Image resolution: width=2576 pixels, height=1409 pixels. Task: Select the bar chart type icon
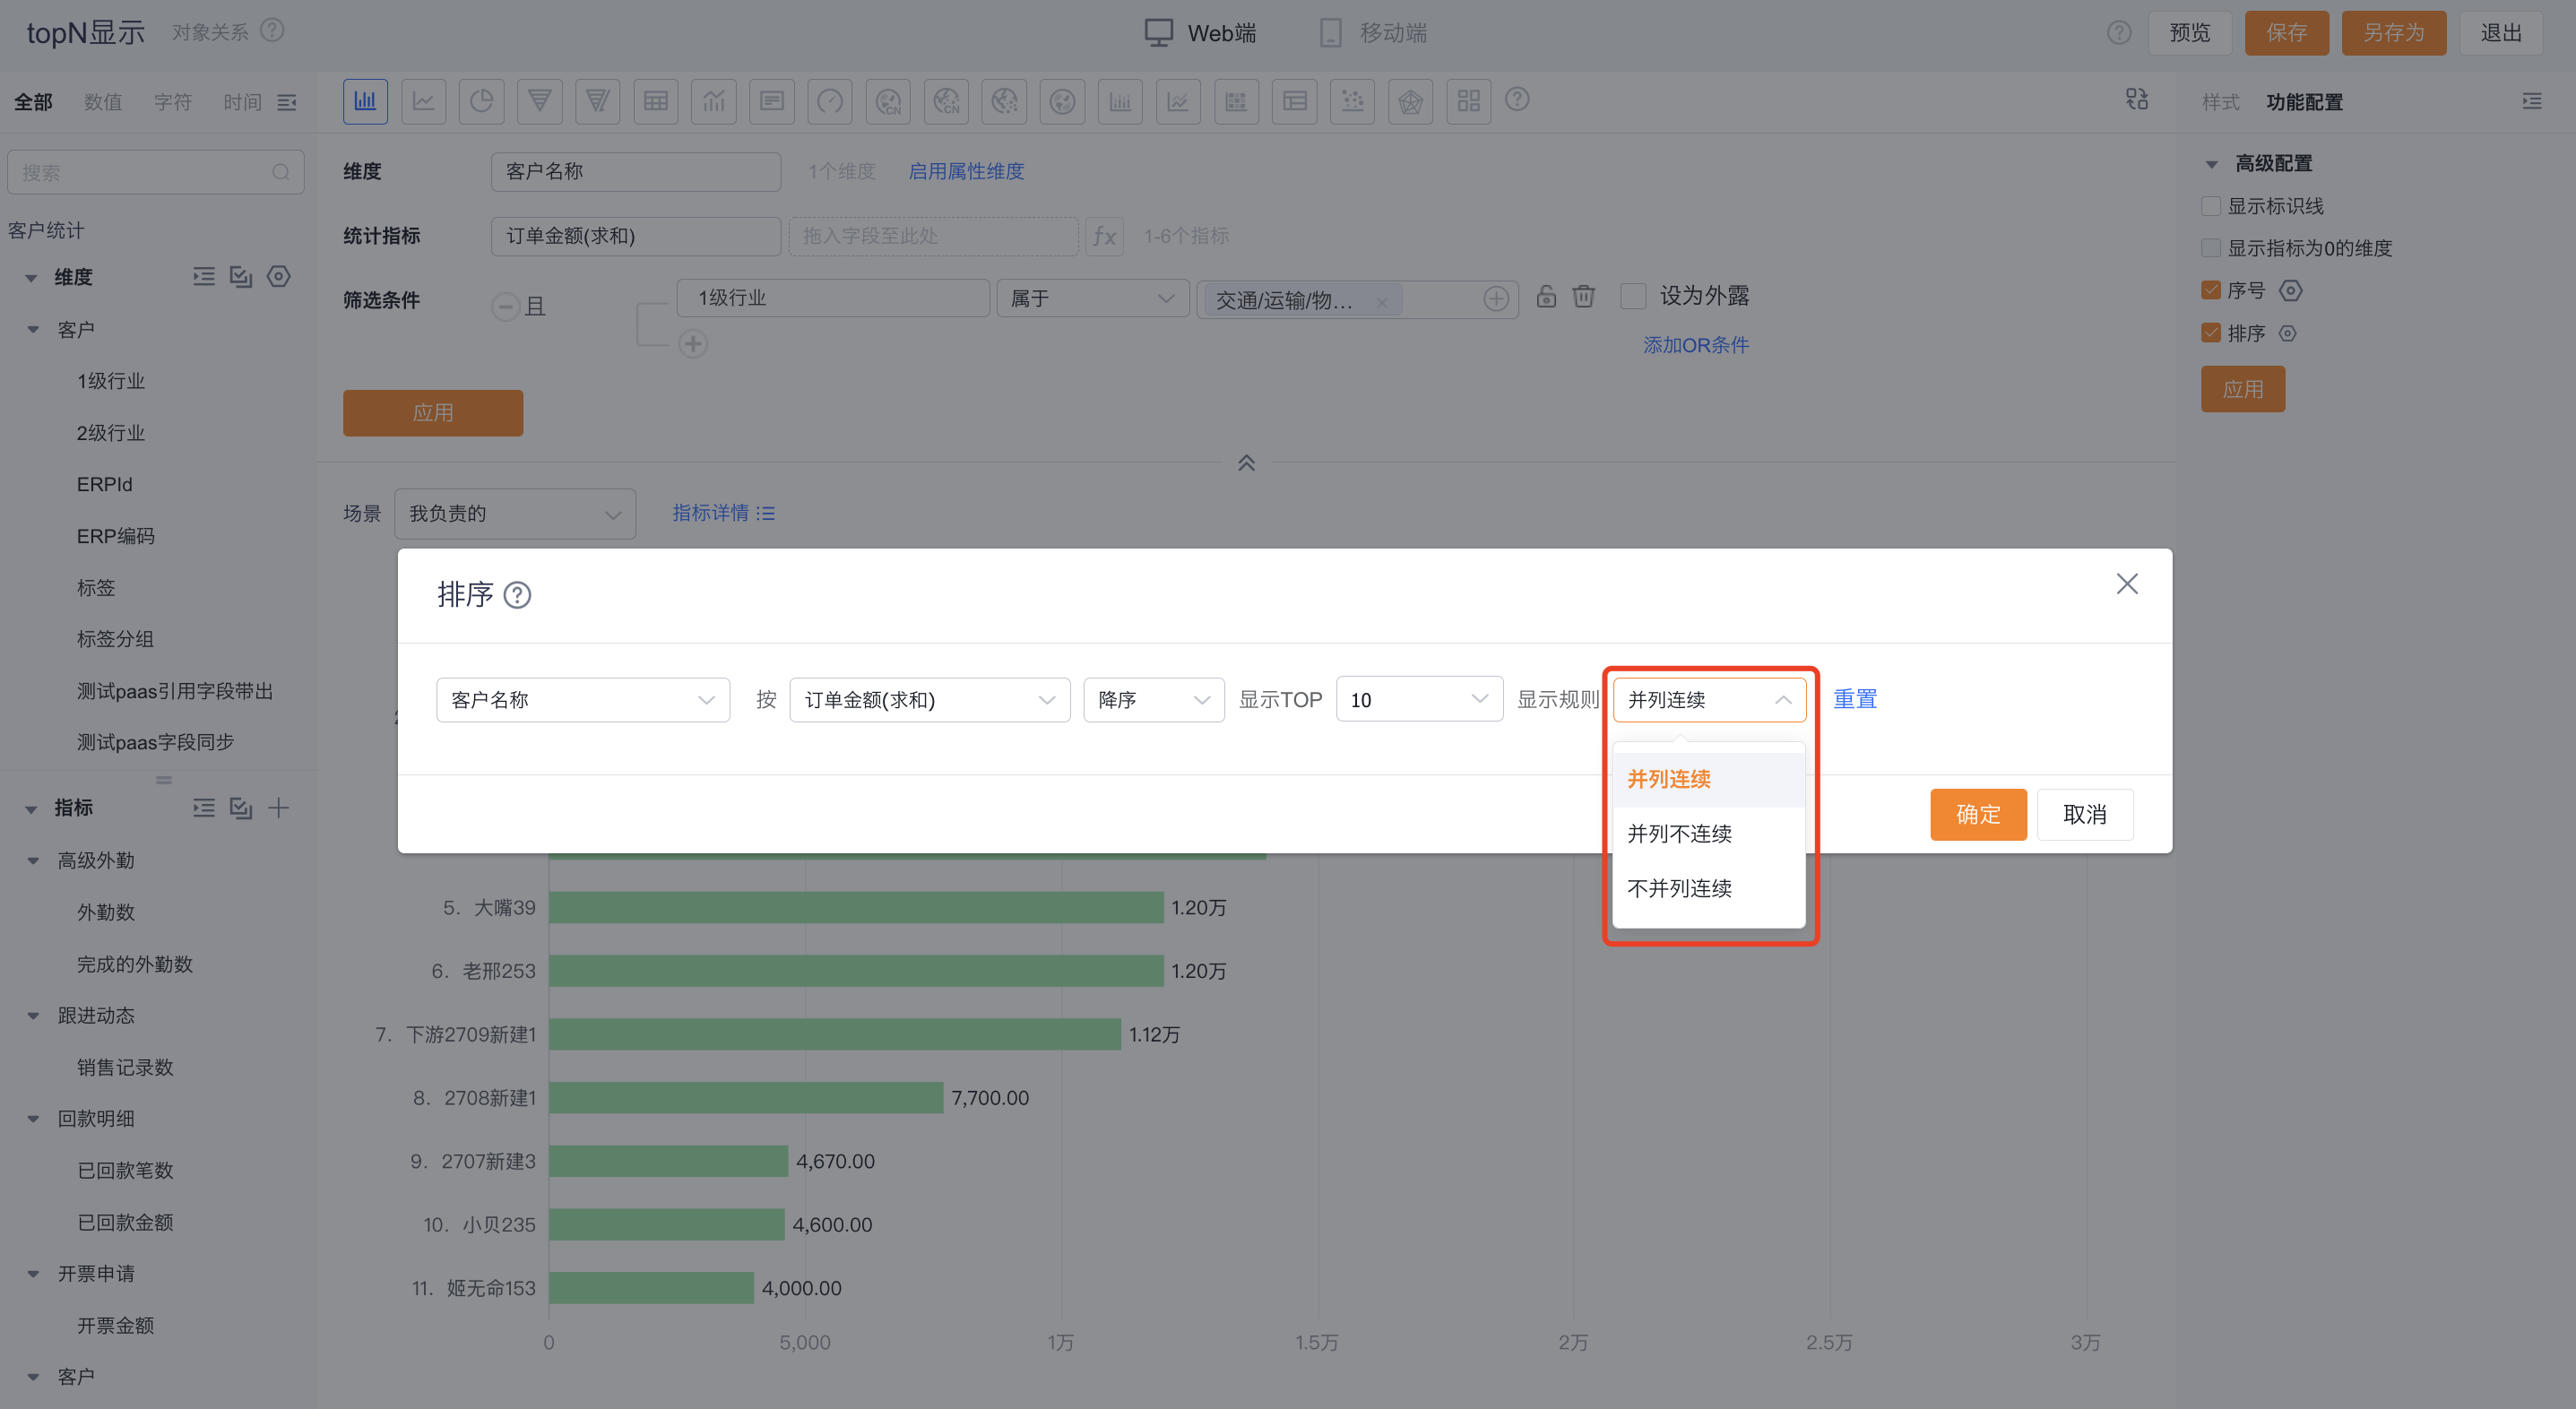pos(365,101)
